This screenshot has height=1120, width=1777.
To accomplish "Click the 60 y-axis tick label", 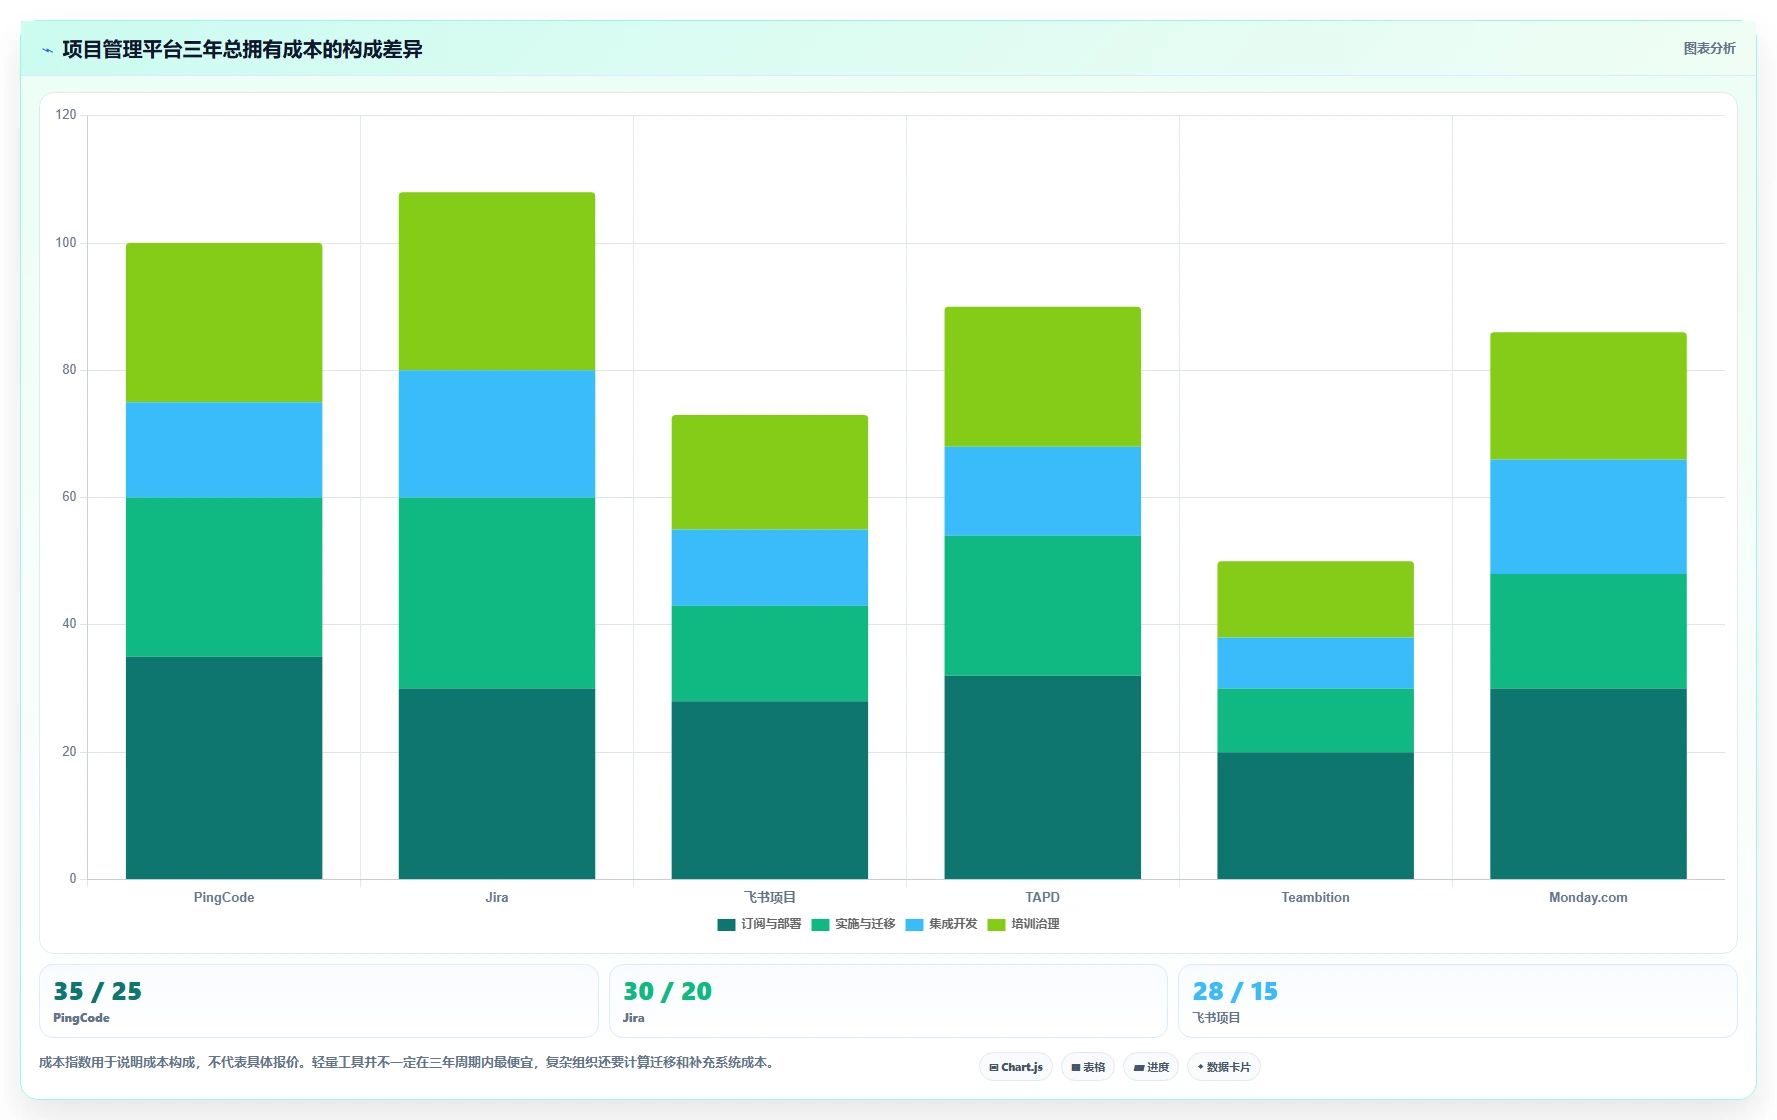I will [69, 497].
